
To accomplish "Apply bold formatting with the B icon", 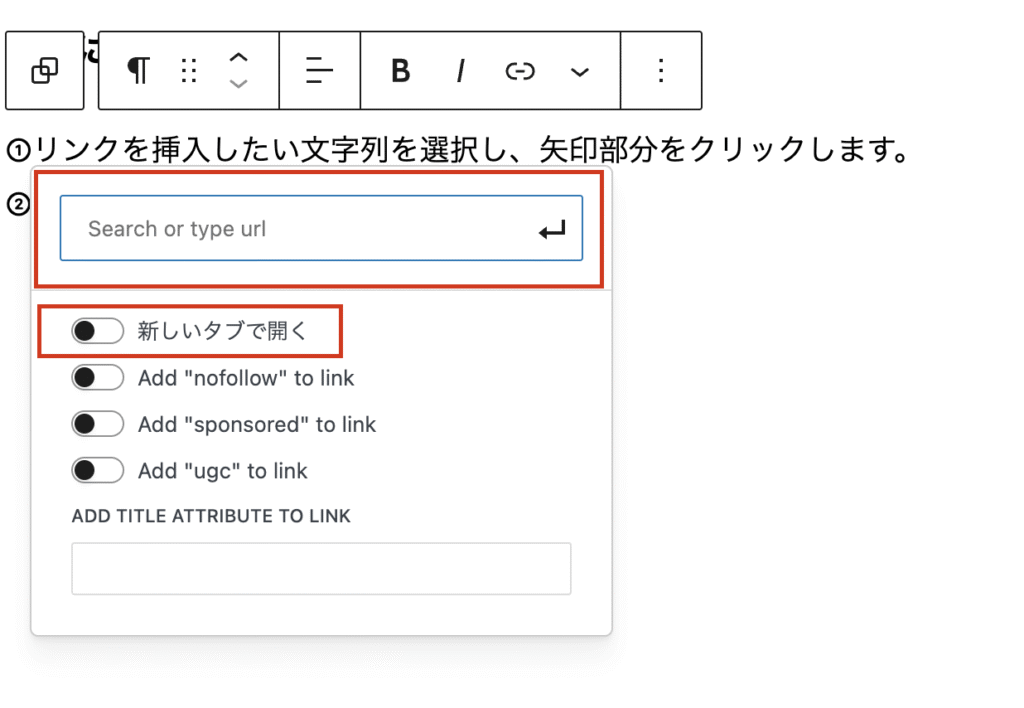I will [400, 70].
